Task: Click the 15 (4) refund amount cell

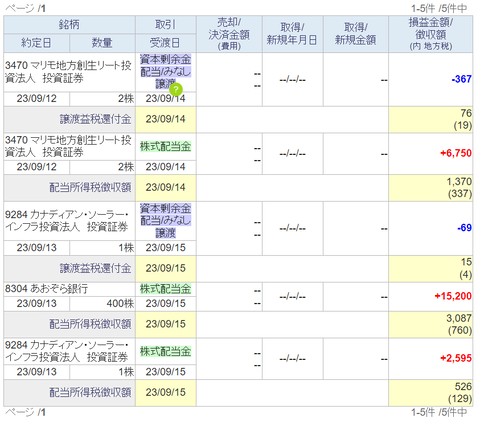Action: point(431,268)
